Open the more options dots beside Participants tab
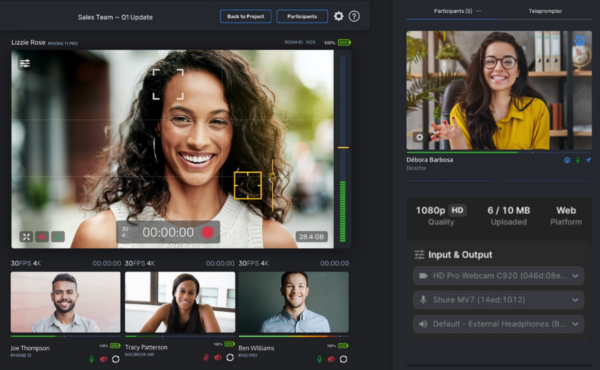This screenshot has height=370, width=600. [478, 11]
